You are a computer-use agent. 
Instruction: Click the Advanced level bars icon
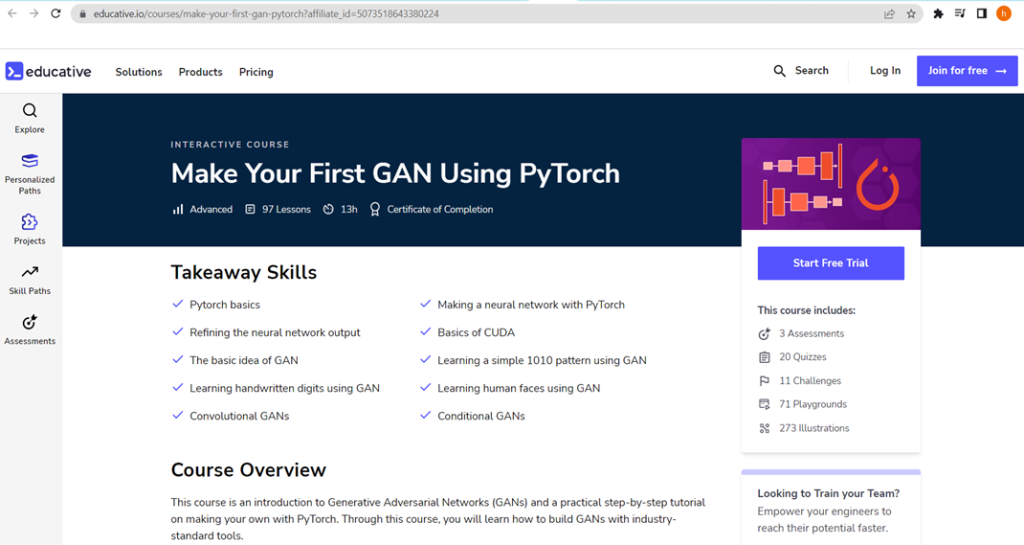pos(178,210)
